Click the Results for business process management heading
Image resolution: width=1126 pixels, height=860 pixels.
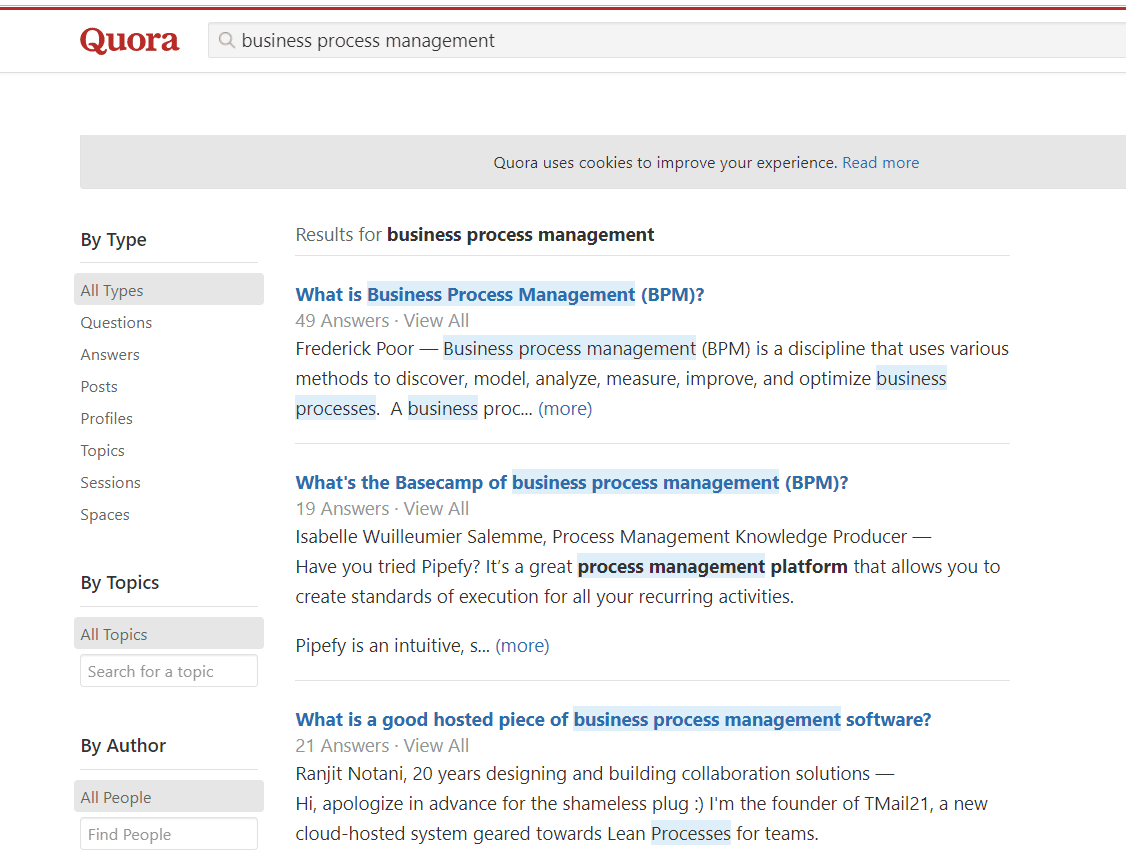point(475,235)
